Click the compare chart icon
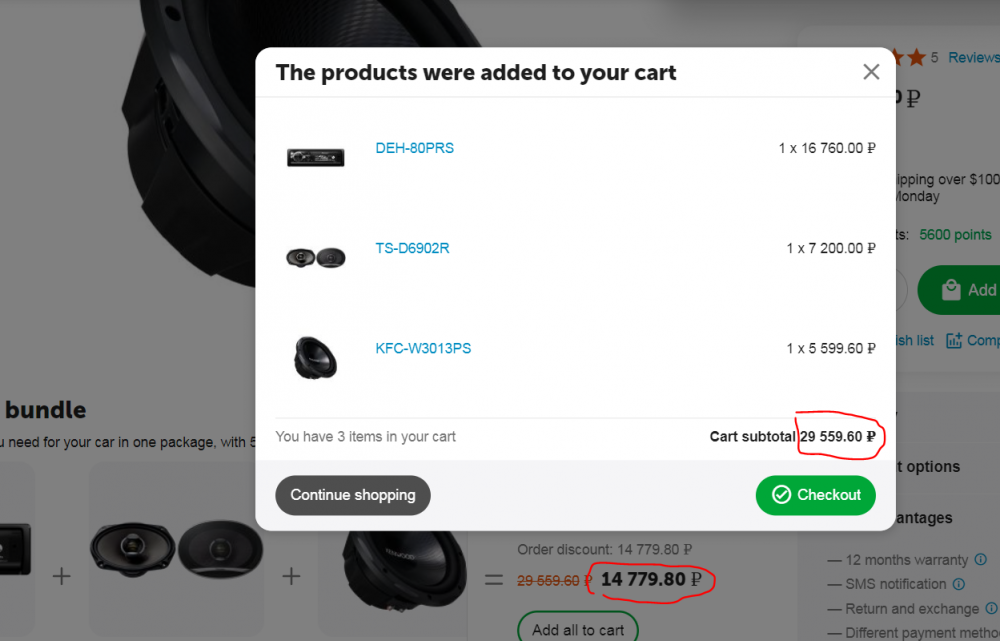The image size is (1000, 641). [953, 340]
